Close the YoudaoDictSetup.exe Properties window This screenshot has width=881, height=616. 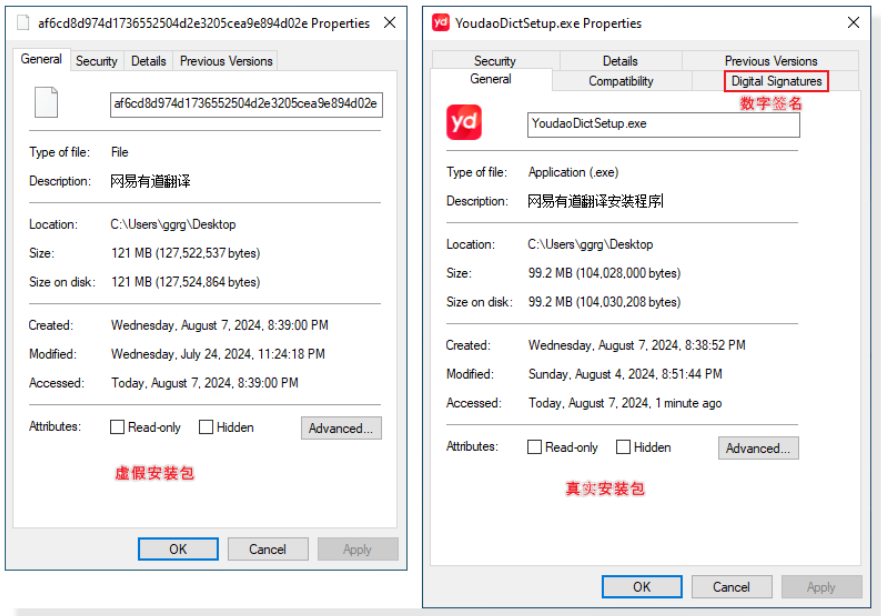853,22
